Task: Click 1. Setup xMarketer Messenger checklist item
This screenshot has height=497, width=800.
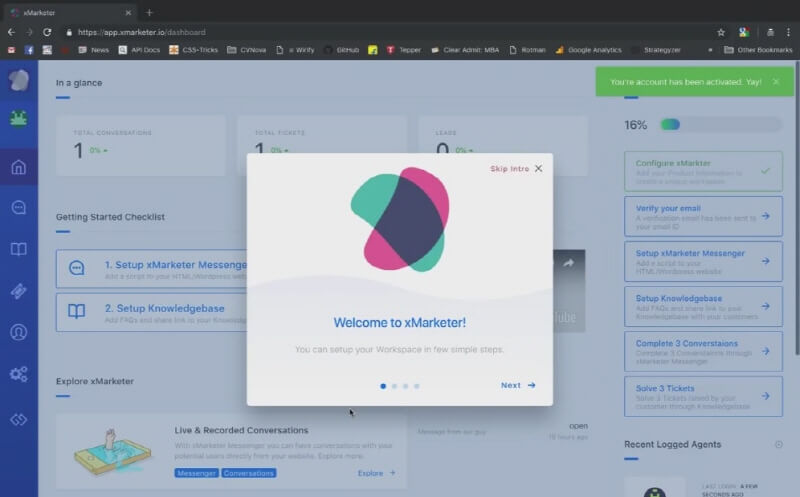Action: coord(152,269)
